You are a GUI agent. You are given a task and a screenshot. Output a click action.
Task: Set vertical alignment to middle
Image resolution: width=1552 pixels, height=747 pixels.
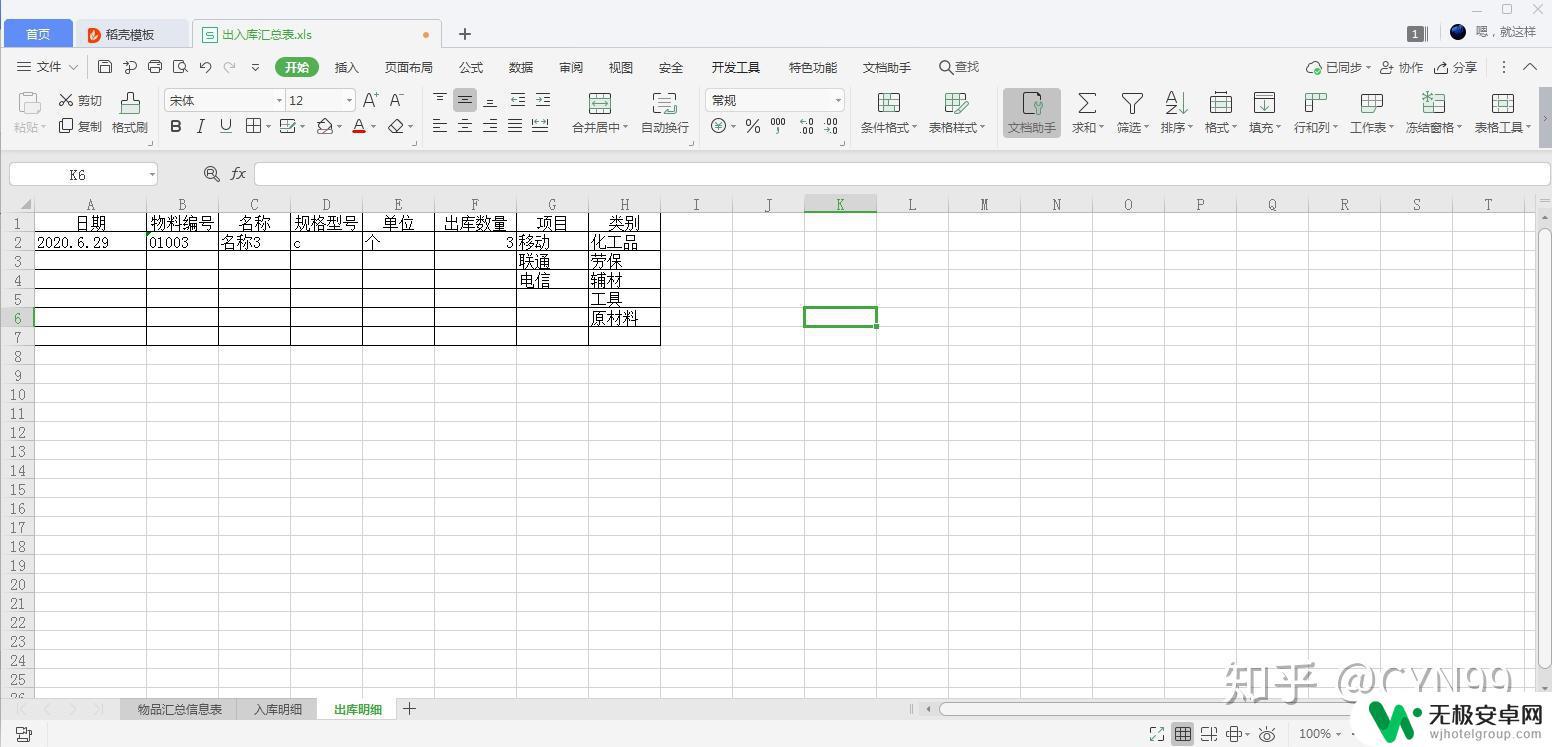pos(465,100)
